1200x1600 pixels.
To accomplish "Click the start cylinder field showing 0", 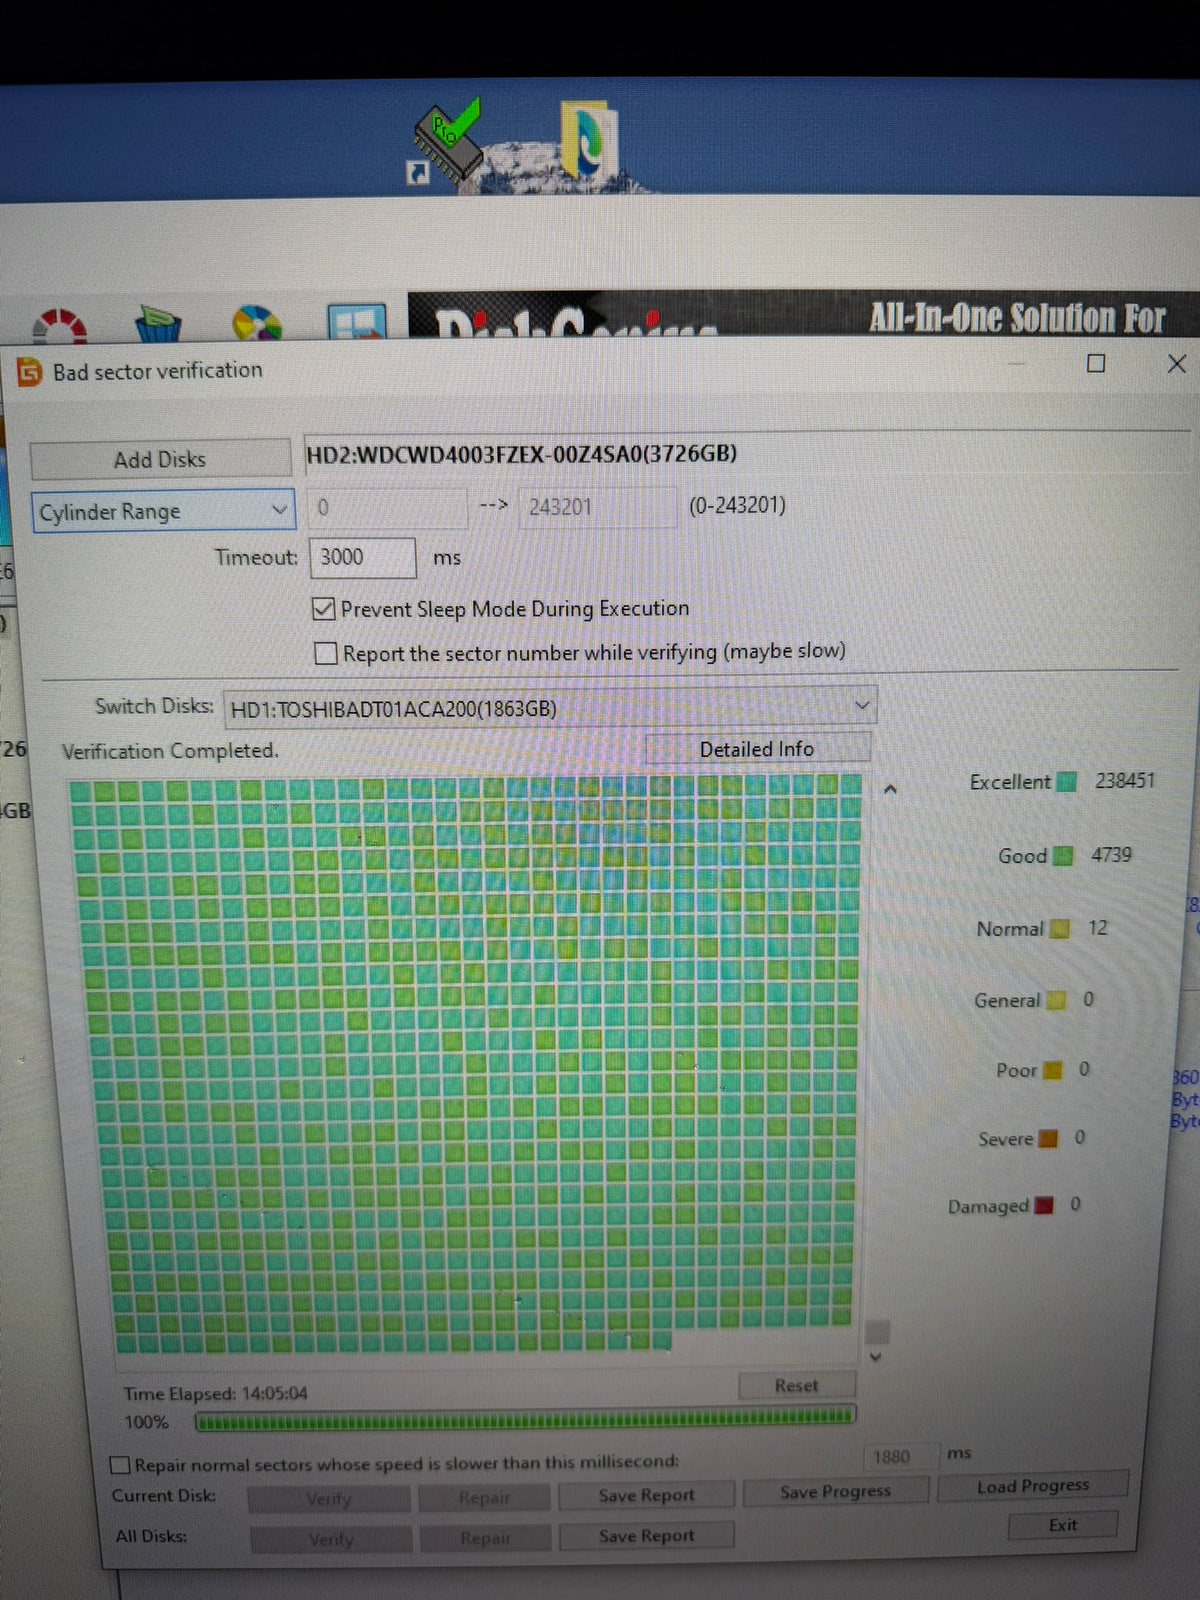I will [x=387, y=507].
